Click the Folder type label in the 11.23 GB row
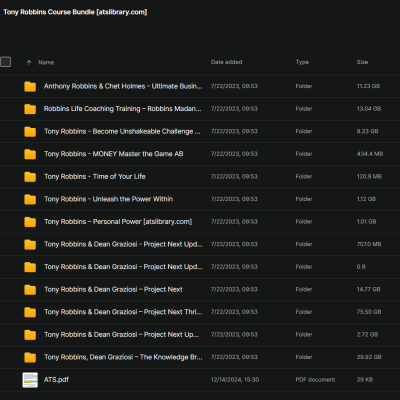The height and width of the screenshot is (400, 400). click(x=304, y=86)
